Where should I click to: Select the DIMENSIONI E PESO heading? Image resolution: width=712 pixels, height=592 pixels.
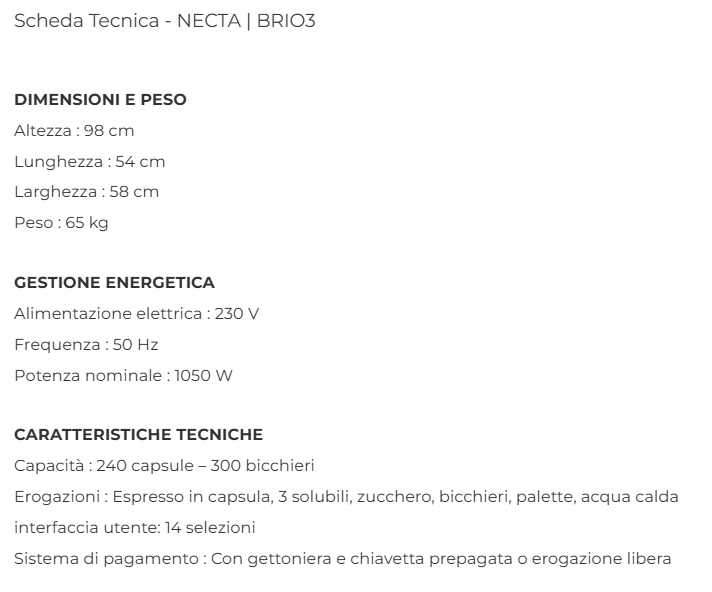pos(100,100)
